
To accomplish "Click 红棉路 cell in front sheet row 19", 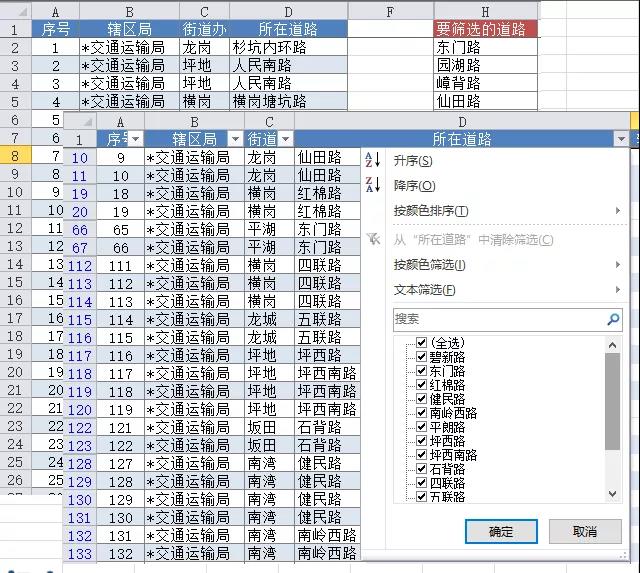I will [327, 193].
